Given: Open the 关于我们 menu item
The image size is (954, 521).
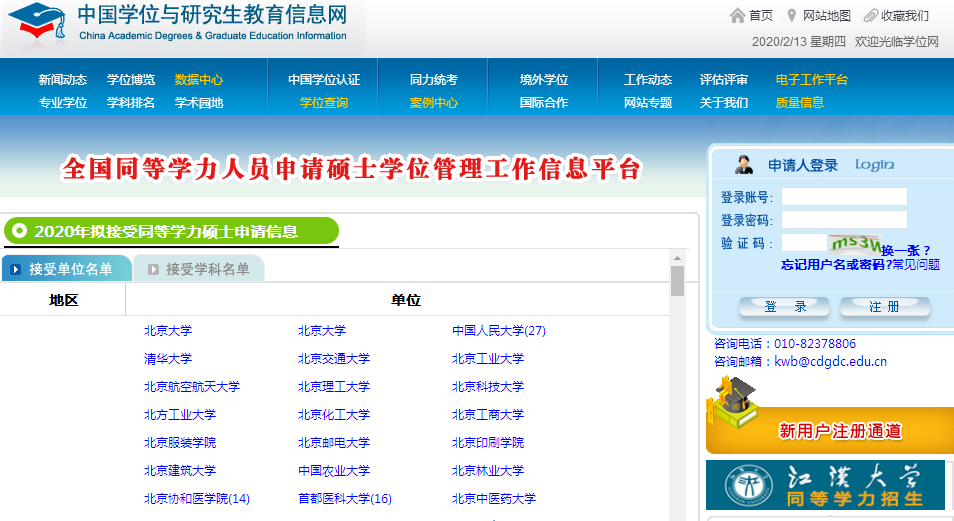Looking at the screenshot, I should [724, 103].
